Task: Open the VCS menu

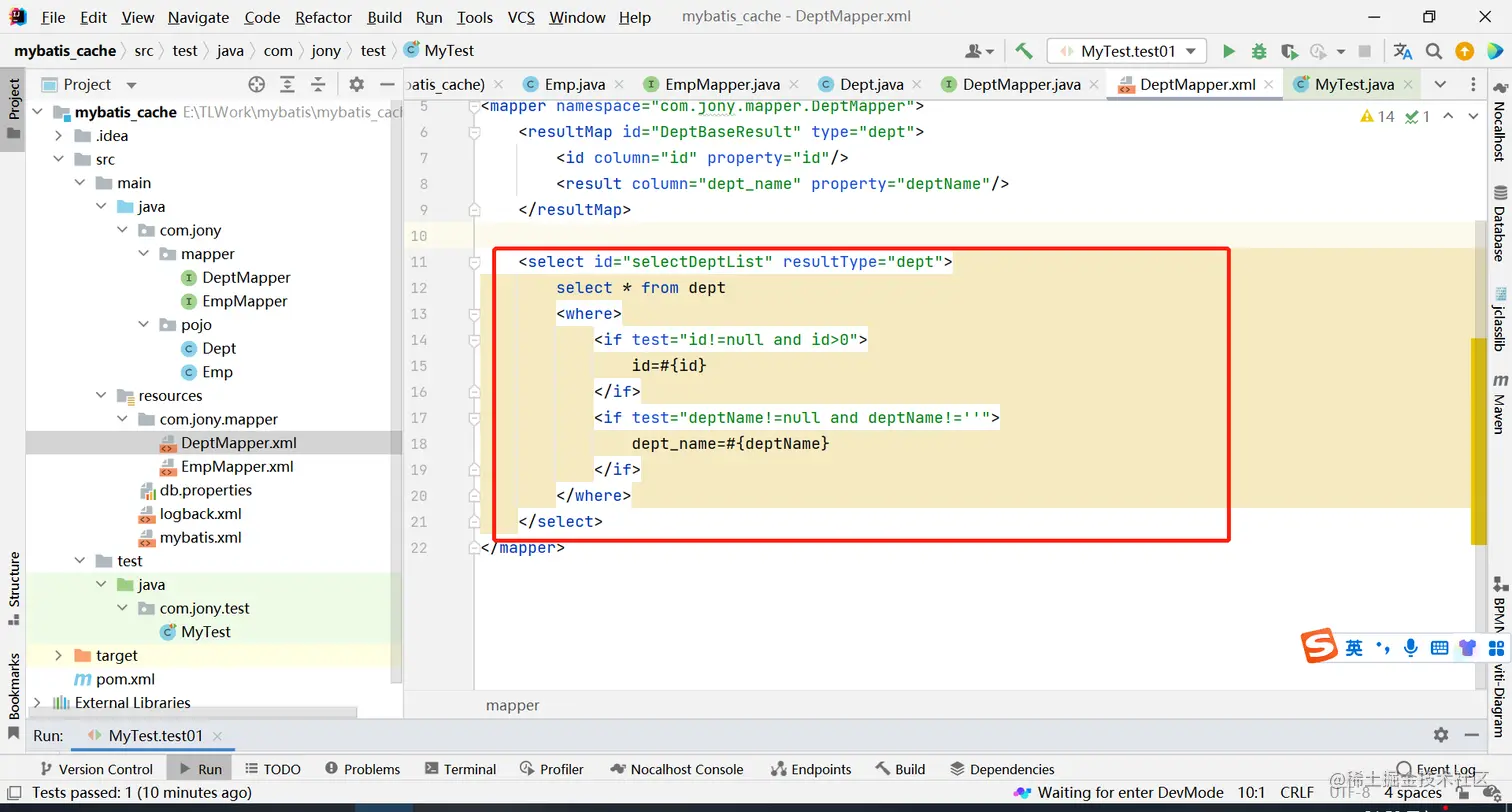Action: coord(521,17)
